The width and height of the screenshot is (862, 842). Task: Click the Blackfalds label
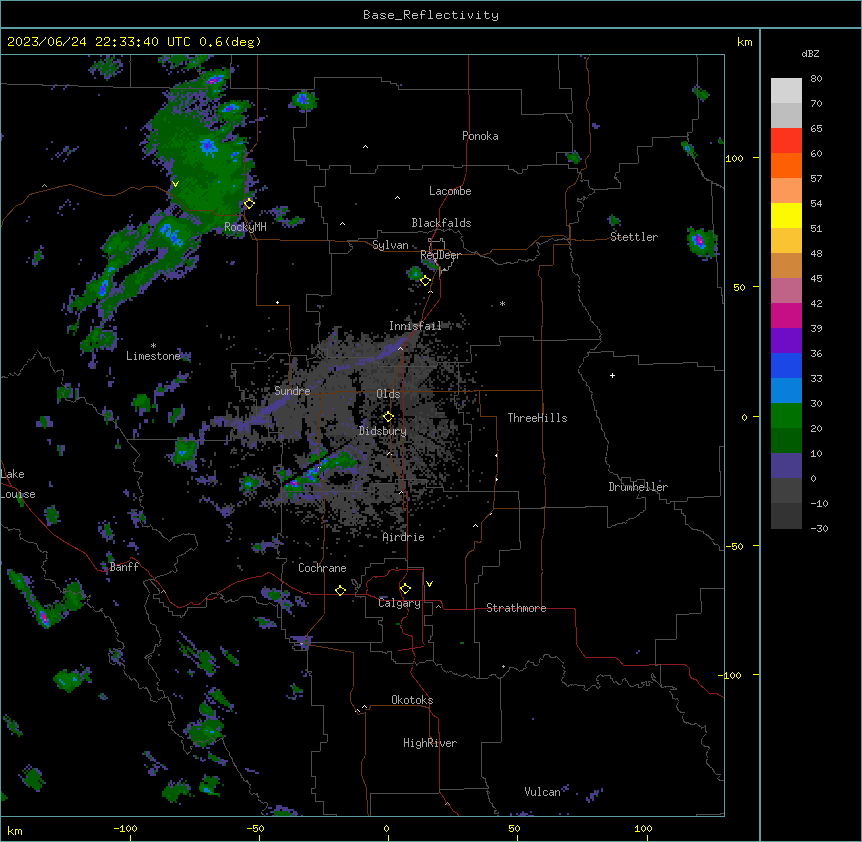441,223
